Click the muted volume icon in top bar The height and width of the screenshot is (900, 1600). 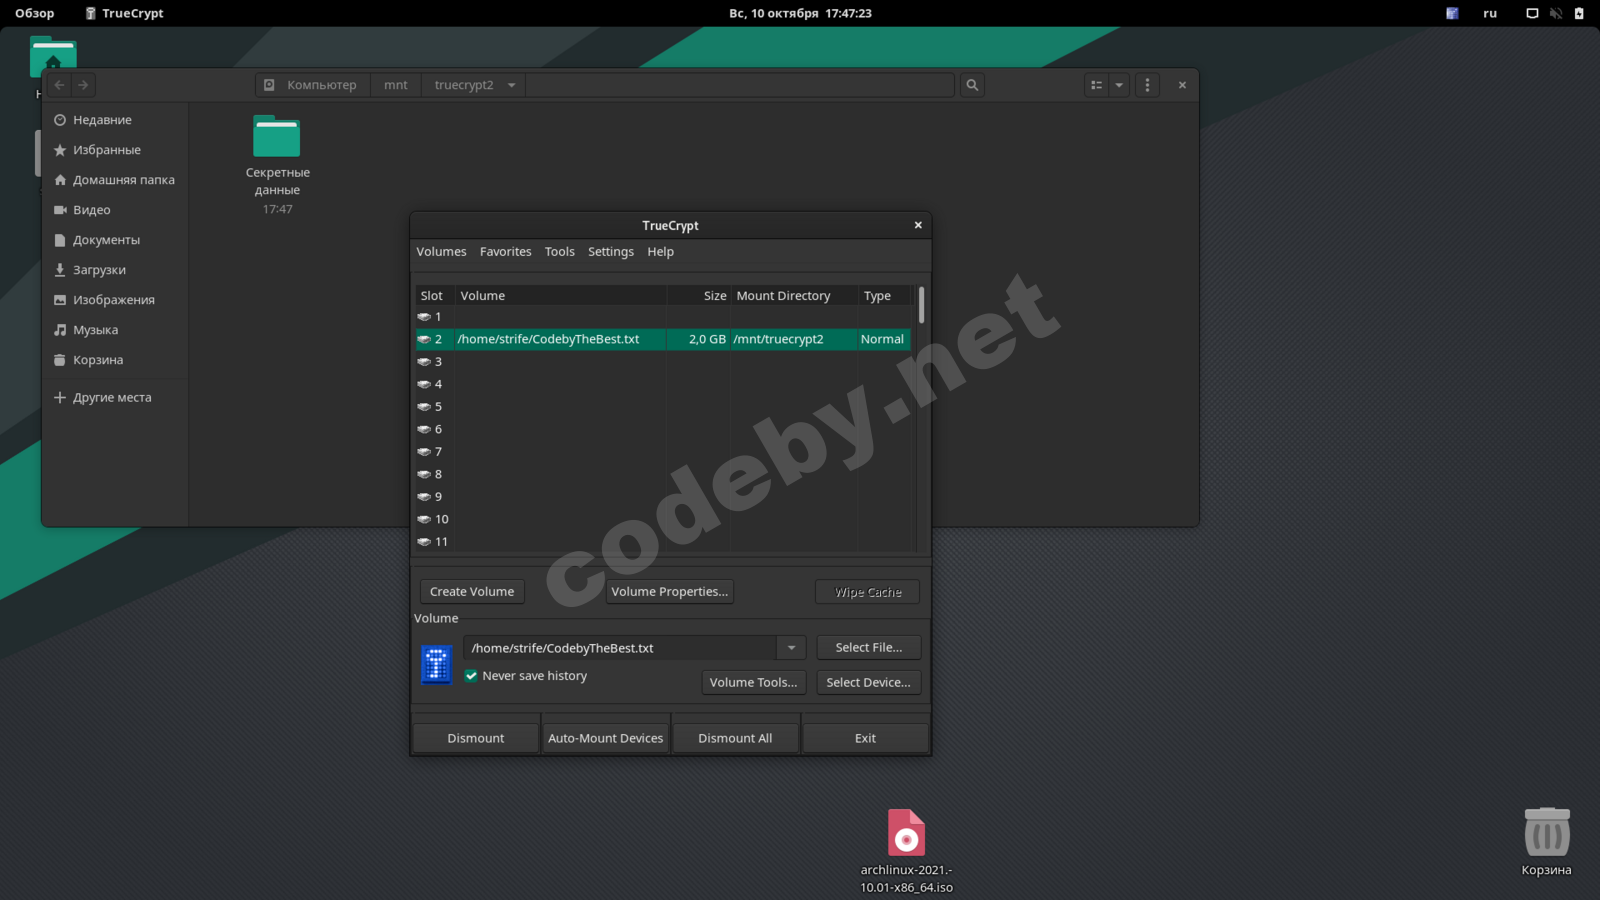tap(1556, 13)
